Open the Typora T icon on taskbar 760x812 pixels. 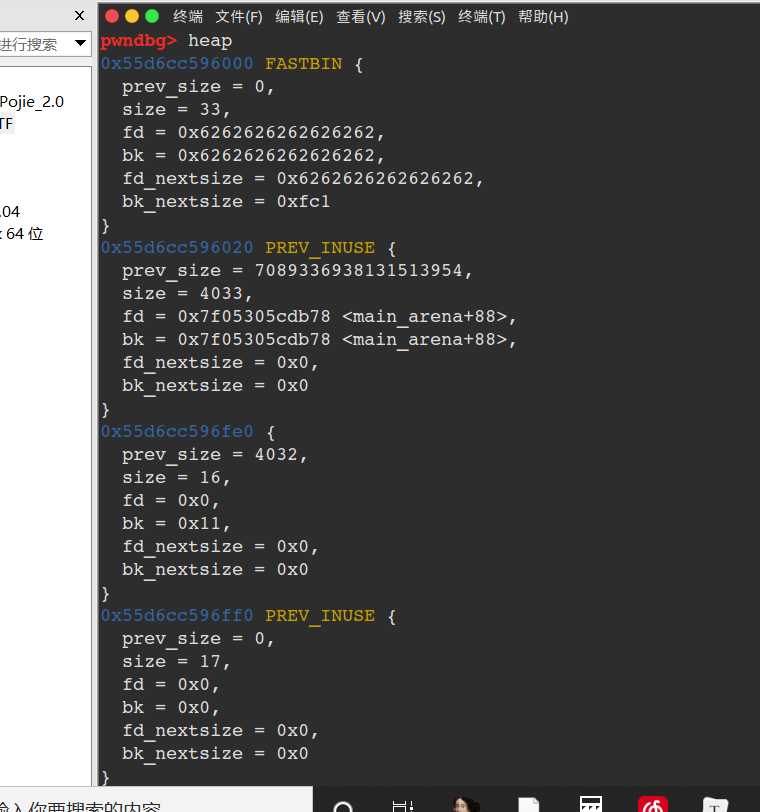coord(715,806)
